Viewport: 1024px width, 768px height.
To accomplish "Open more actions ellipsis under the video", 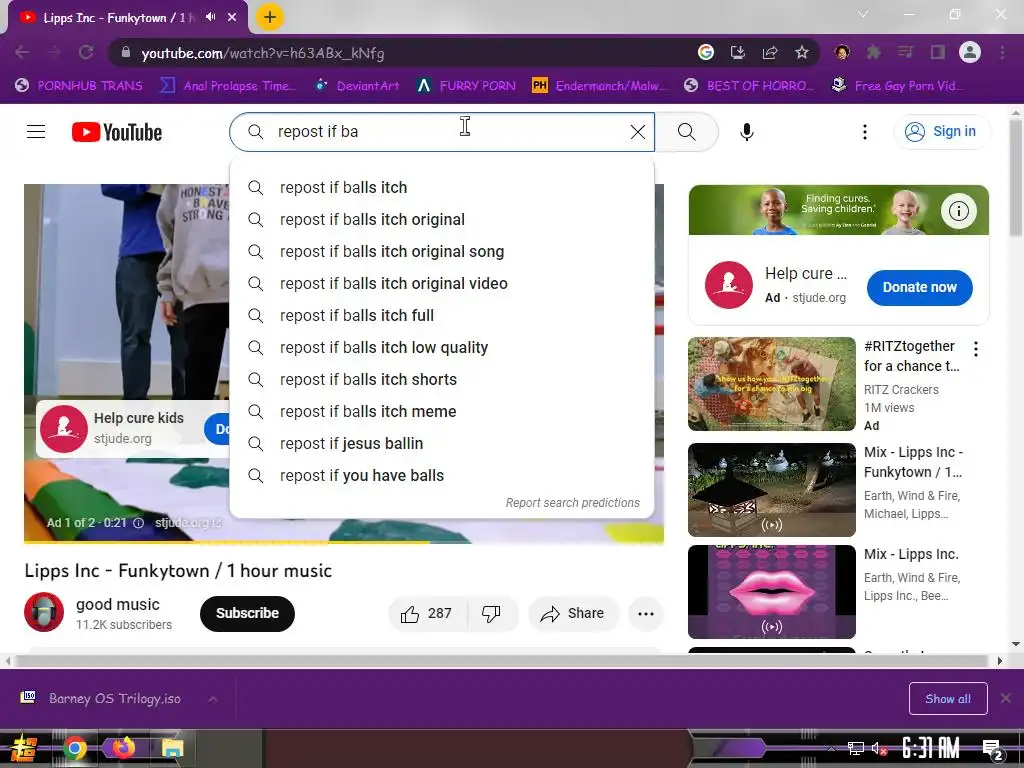I will (646, 614).
